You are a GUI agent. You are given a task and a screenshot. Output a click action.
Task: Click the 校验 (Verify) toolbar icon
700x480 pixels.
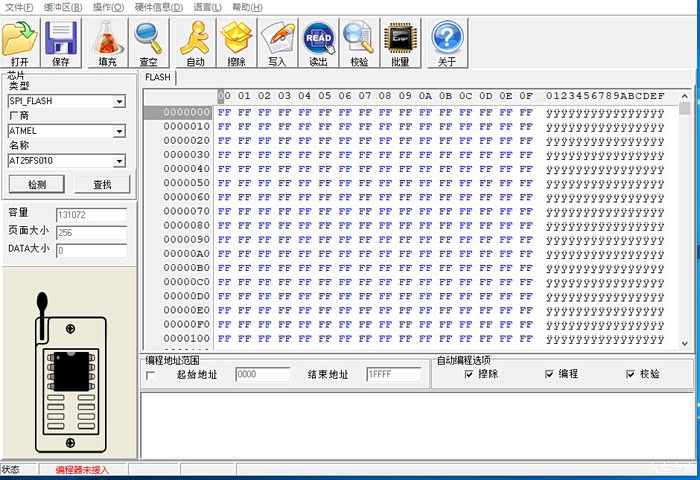tap(359, 40)
